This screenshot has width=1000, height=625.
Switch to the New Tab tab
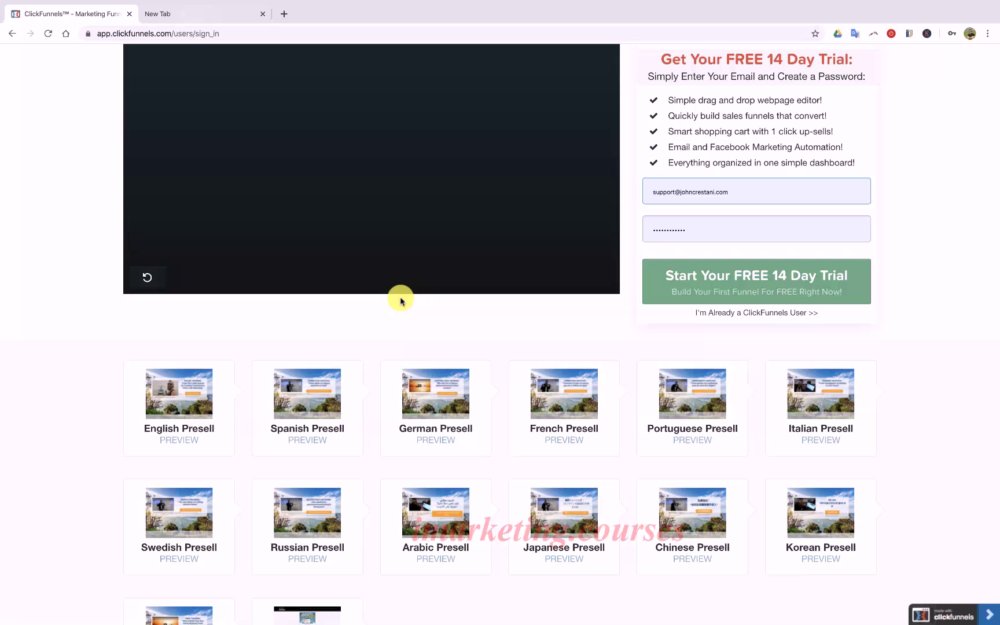[203, 13]
